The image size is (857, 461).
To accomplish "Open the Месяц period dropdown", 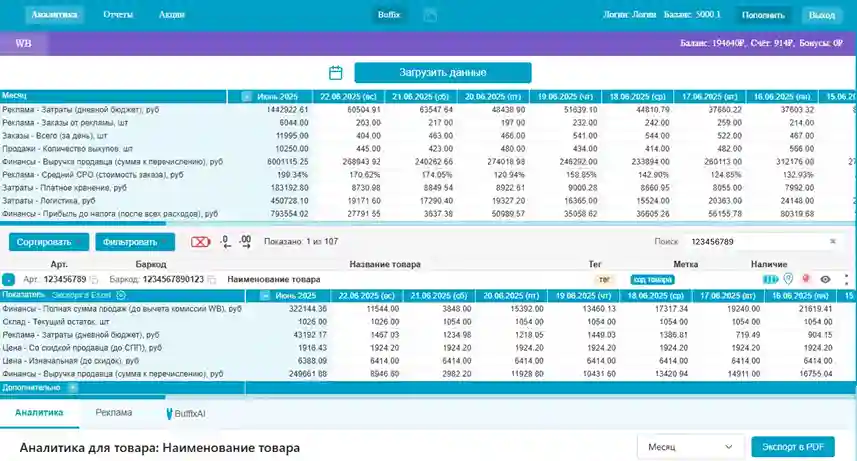I will click(688, 447).
